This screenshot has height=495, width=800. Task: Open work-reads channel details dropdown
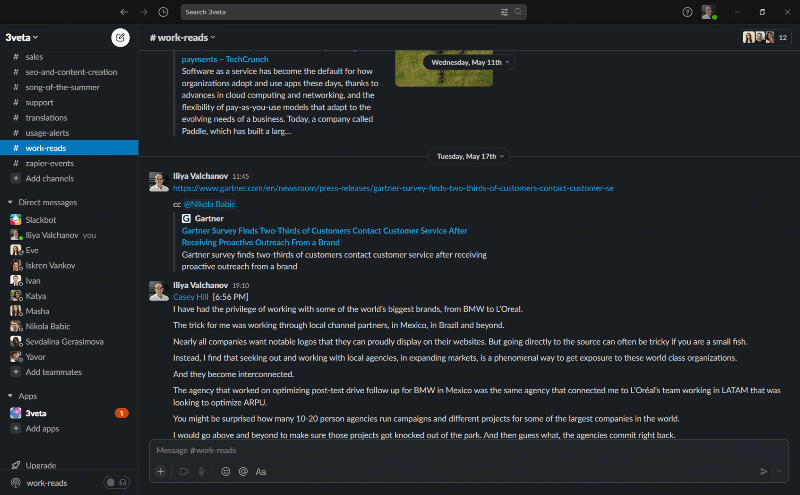pos(183,37)
